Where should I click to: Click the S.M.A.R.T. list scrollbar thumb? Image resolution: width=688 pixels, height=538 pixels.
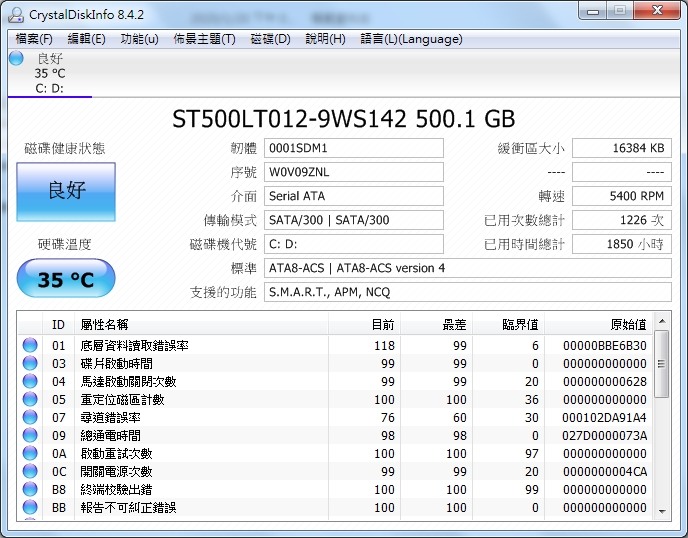coord(662,364)
